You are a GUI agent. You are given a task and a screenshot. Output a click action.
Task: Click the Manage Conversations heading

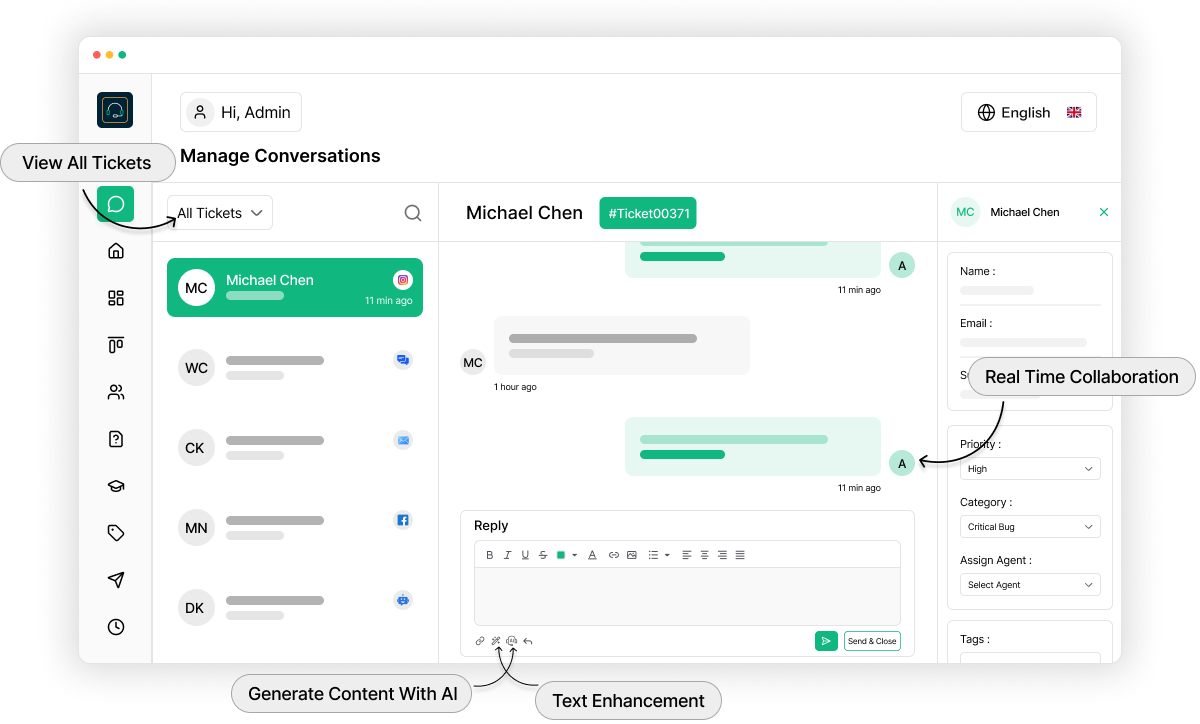[x=280, y=156]
